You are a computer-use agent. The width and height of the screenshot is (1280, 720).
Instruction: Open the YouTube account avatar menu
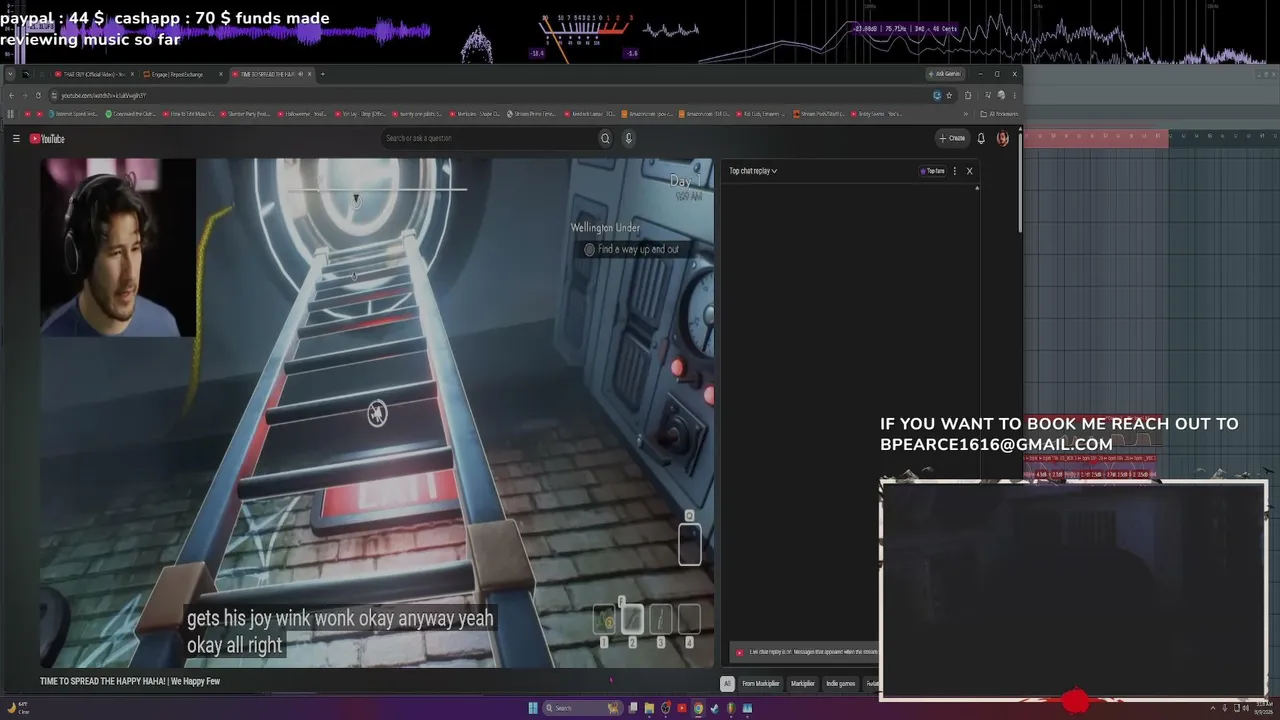1003,139
